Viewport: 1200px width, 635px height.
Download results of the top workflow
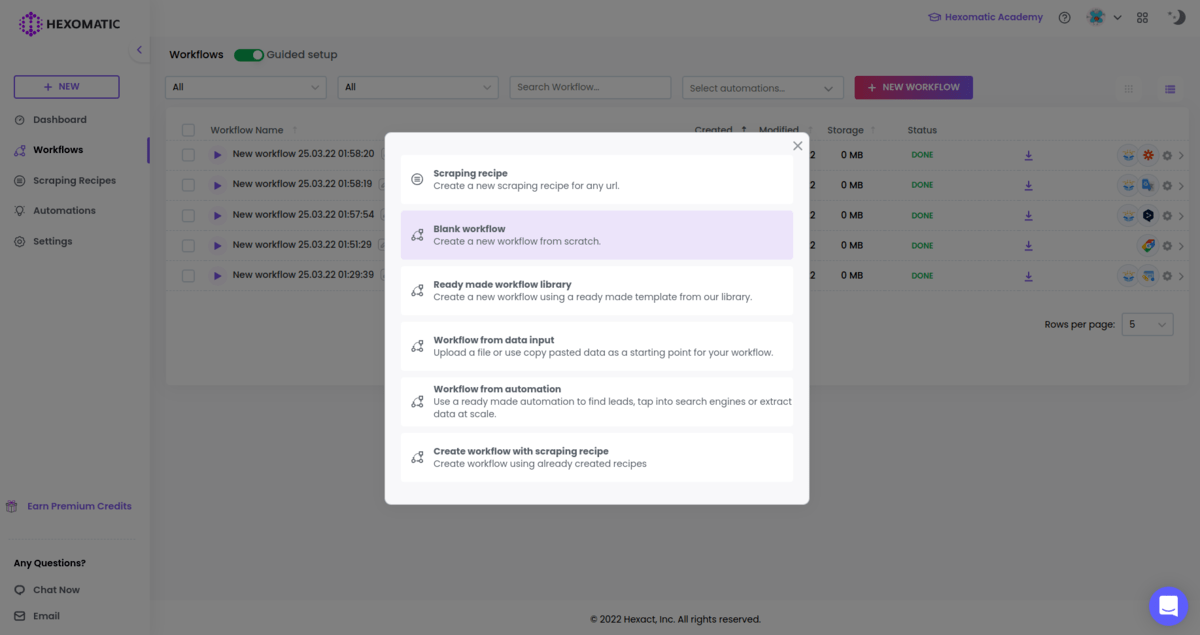(1028, 154)
